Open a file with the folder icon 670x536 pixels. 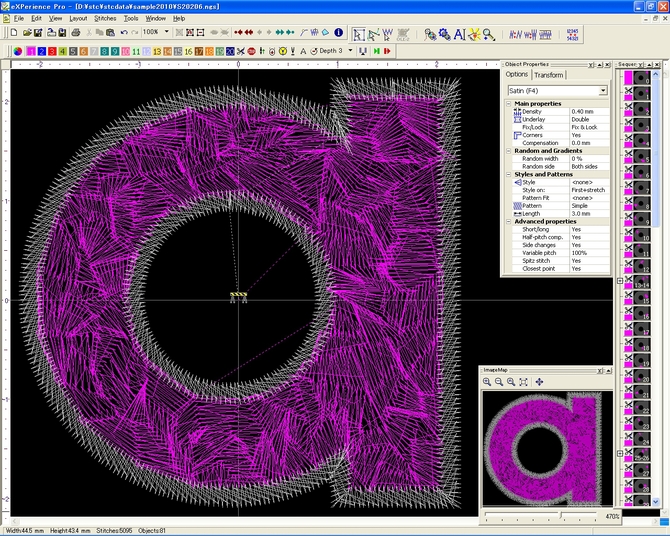coord(27,32)
